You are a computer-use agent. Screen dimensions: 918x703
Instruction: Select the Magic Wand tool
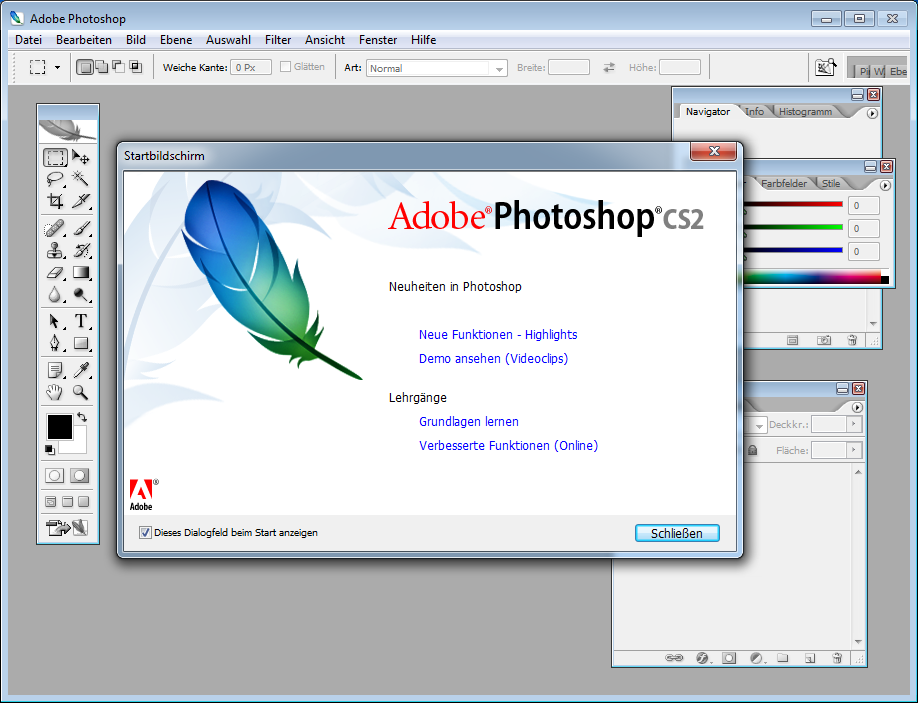81,179
